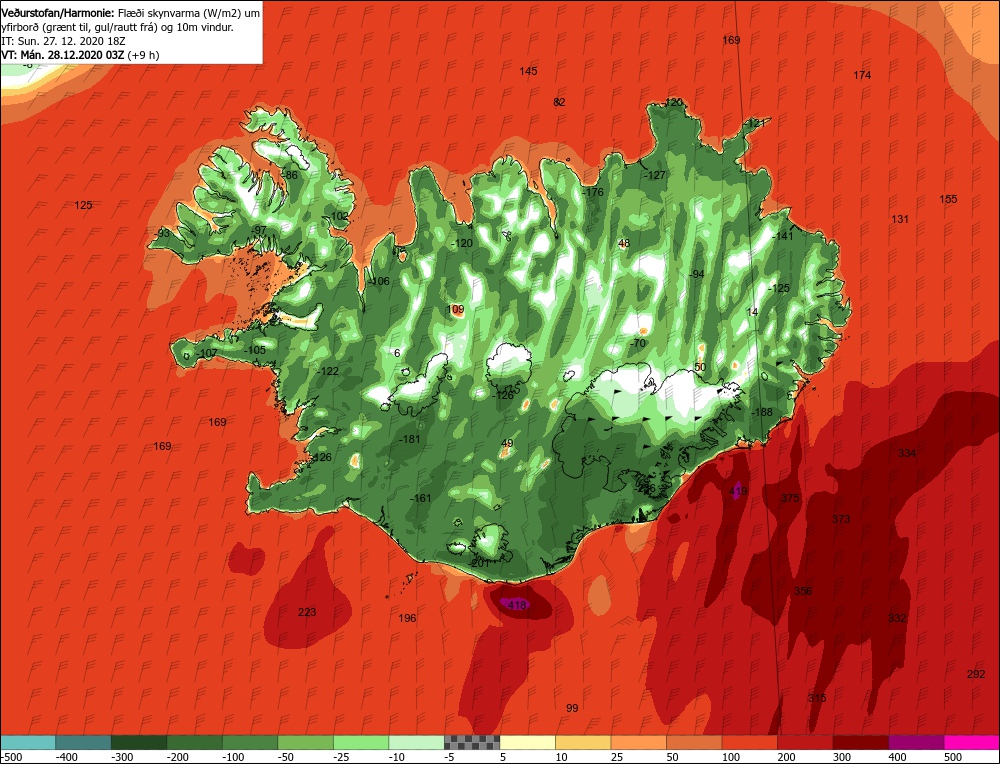Click the value -127 in northeast Iceland
Viewport: 1000px width, 764px height.
coord(654,175)
